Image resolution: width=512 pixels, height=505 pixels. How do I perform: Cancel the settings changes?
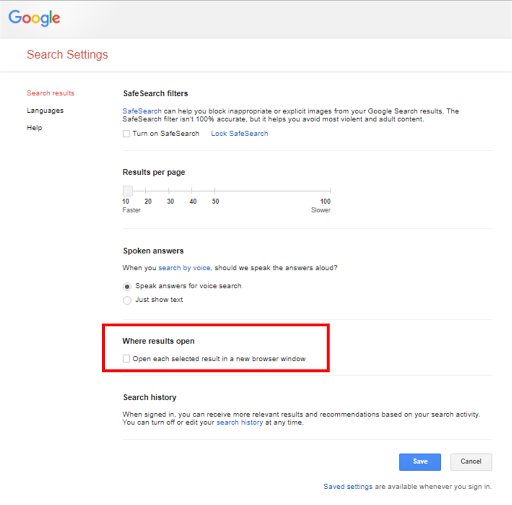471,462
